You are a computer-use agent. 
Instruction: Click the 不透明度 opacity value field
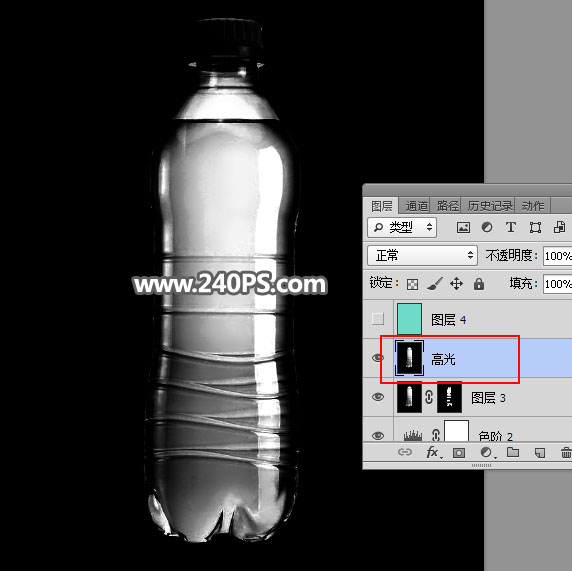click(557, 256)
